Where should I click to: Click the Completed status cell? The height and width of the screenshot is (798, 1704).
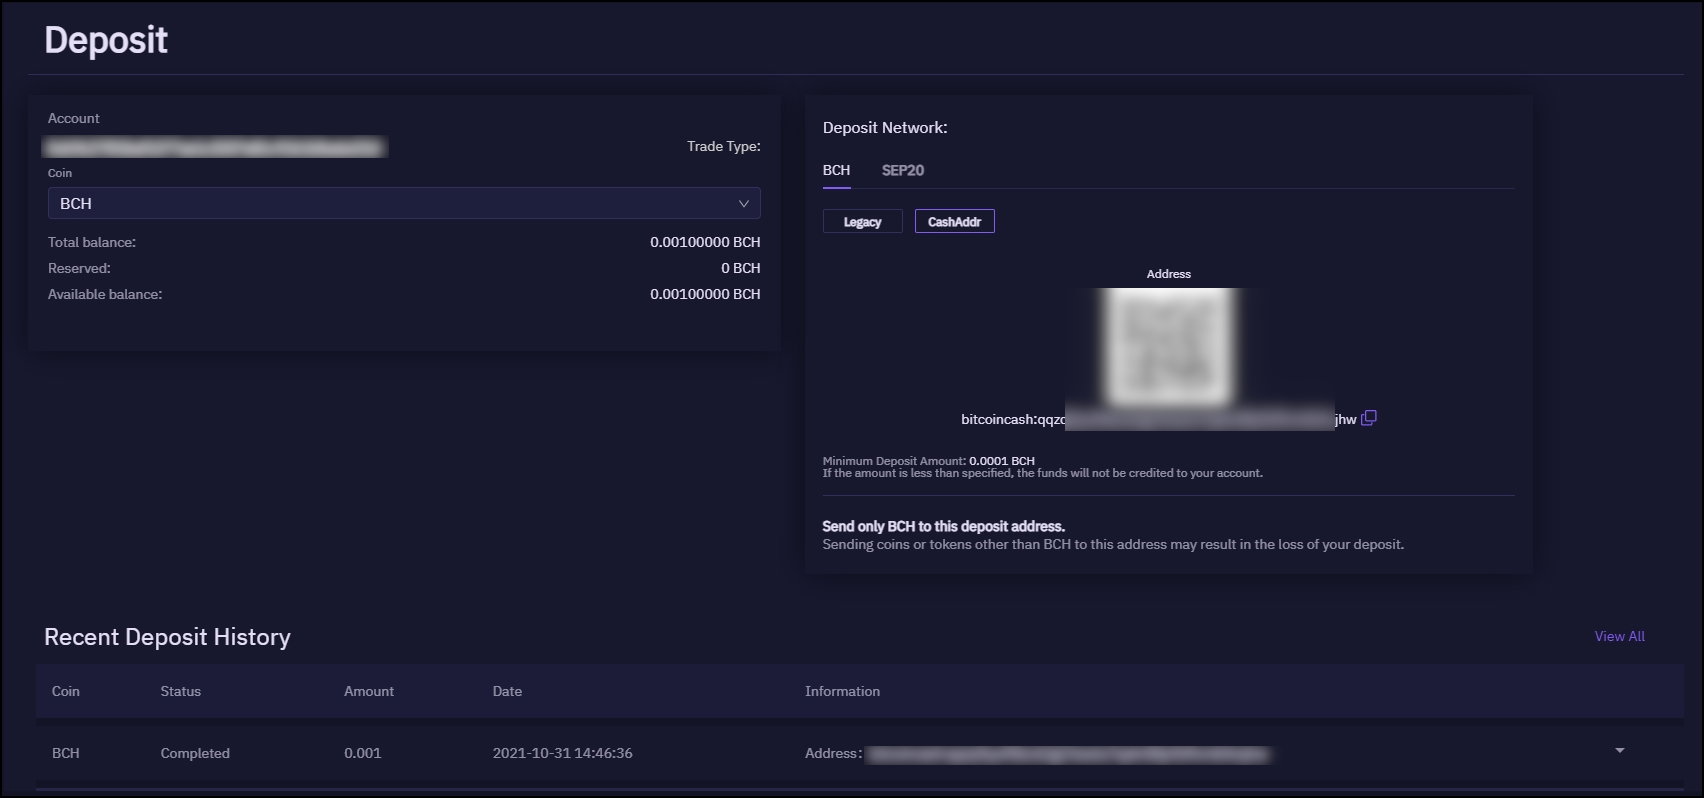pyautogui.click(x=195, y=753)
